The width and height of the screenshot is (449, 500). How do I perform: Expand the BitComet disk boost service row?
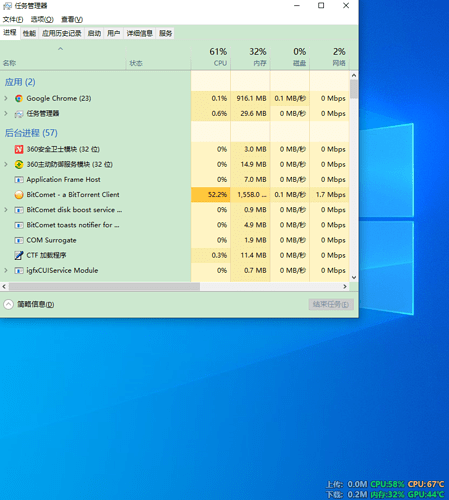[6, 210]
